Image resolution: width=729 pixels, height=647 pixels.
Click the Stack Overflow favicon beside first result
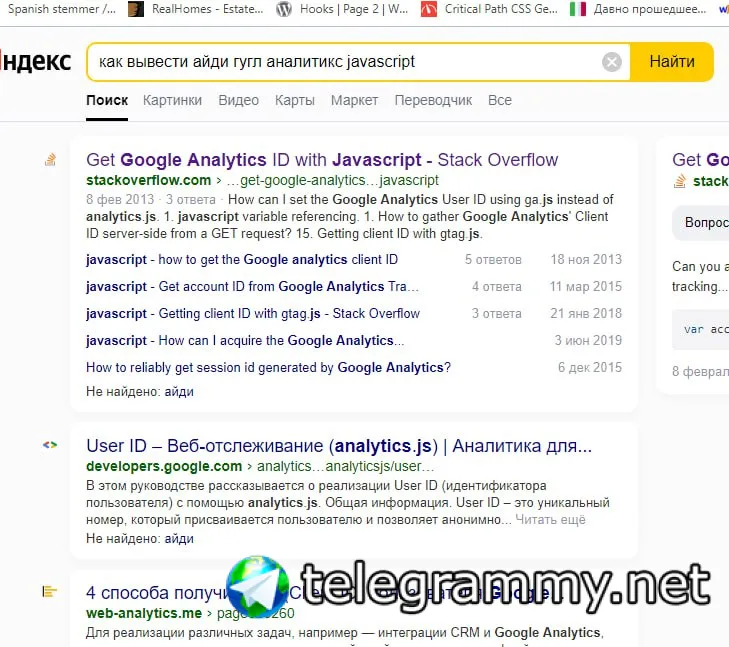click(x=50, y=160)
